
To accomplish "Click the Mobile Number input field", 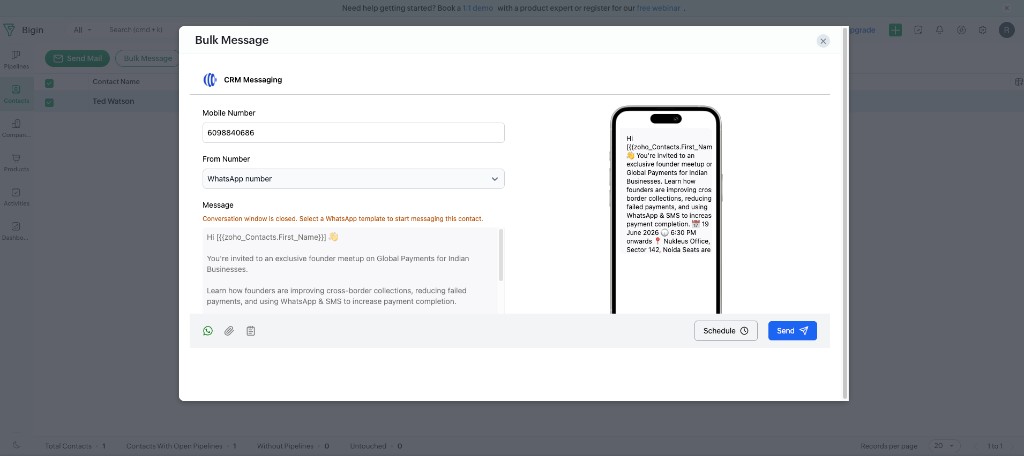I will [x=353, y=133].
